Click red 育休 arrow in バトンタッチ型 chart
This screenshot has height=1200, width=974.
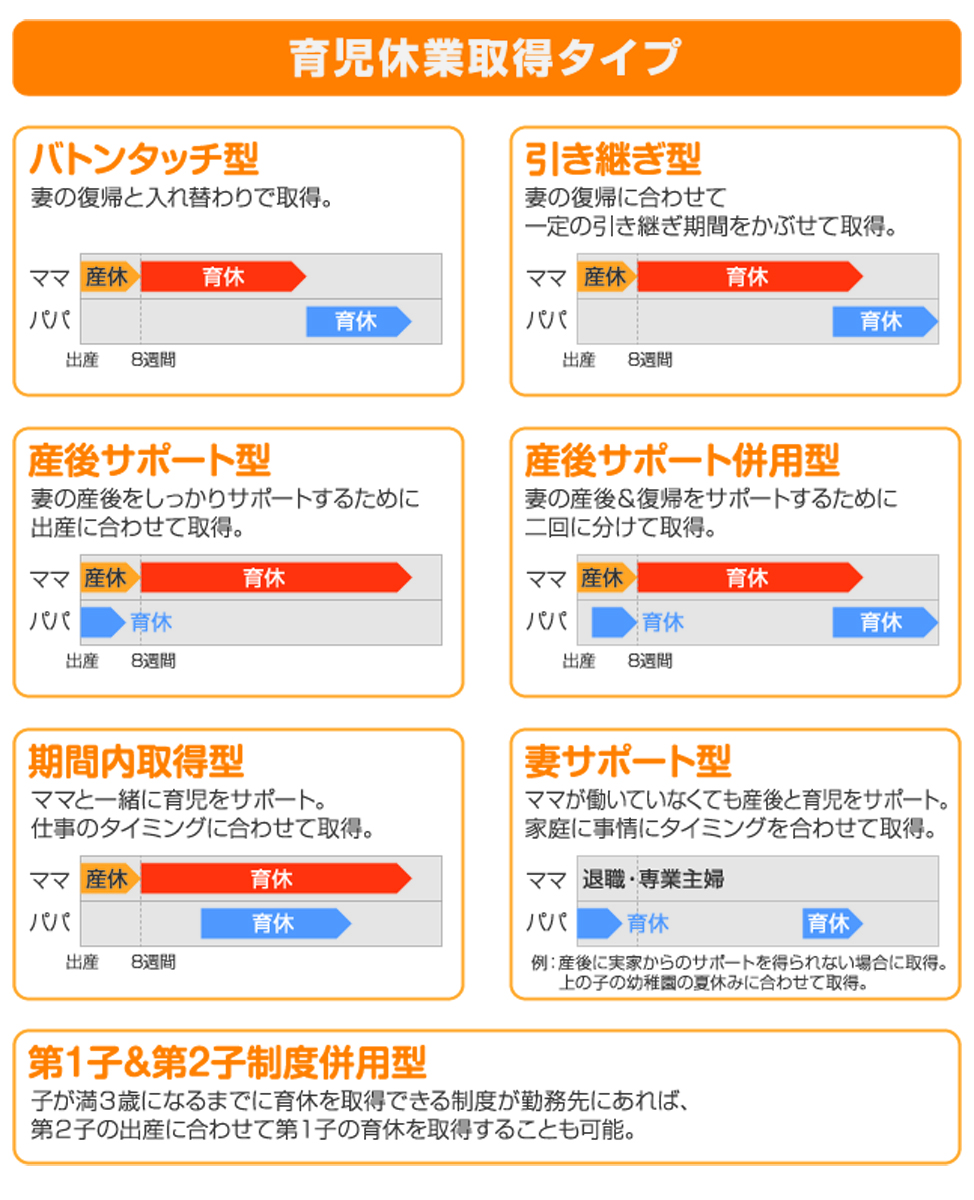click(x=223, y=276)
